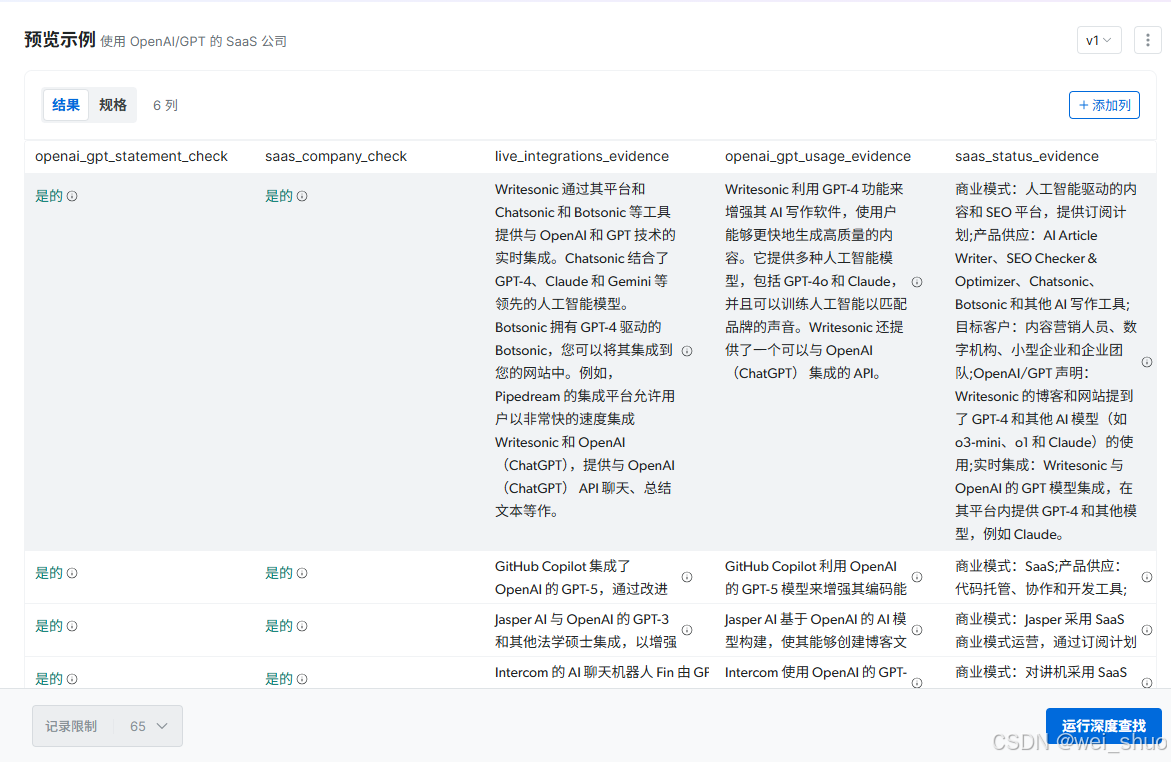Open the three-dot more options menu
The image size is (1171, 762).
pos(1147,40)
